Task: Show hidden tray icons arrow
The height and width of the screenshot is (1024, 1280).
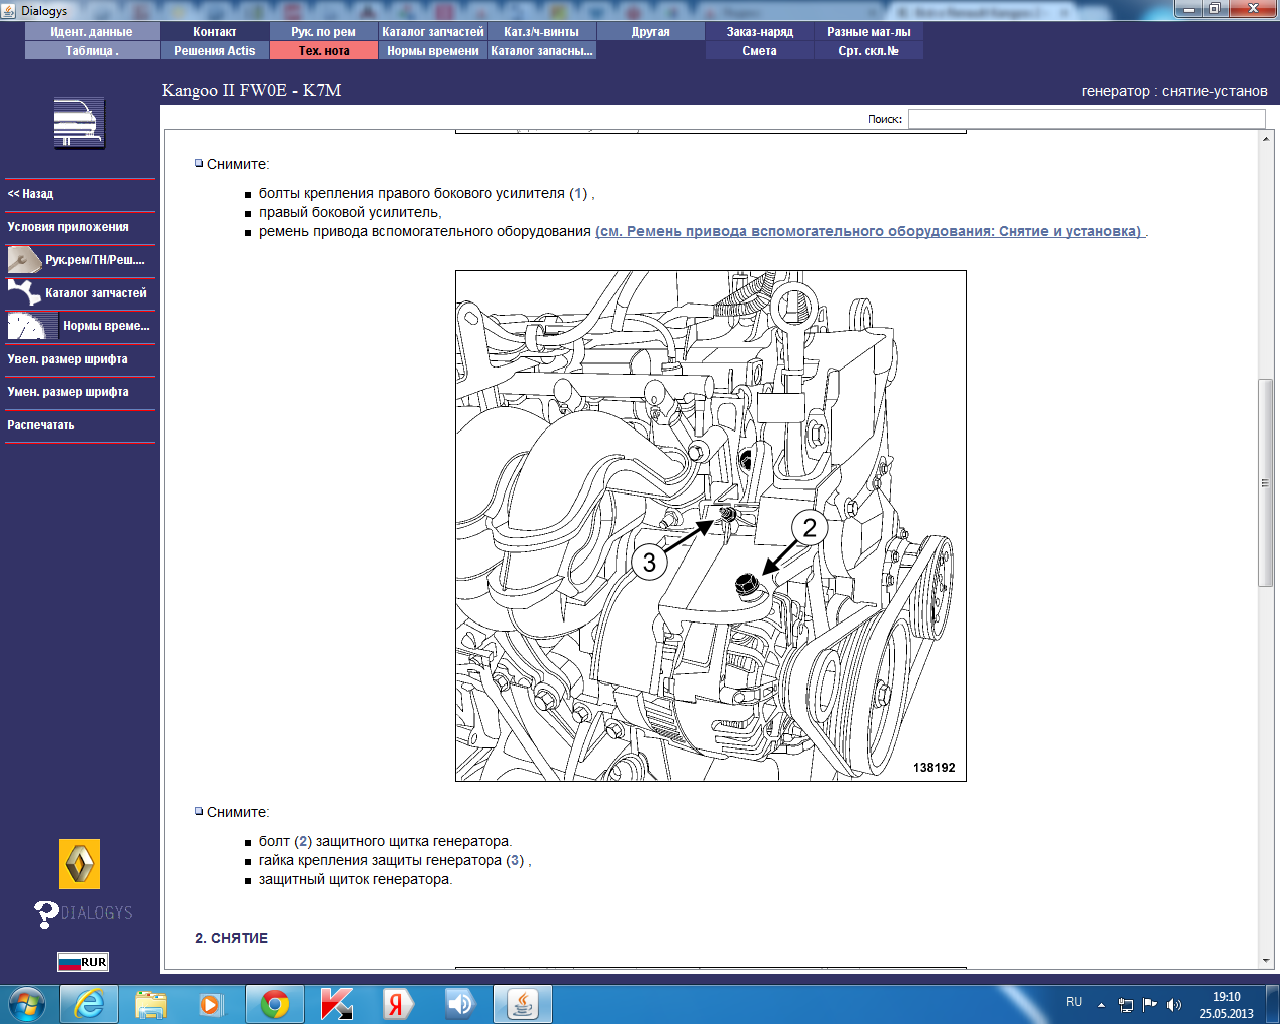Action: pyautogui.click(x=1101, y=1005)
